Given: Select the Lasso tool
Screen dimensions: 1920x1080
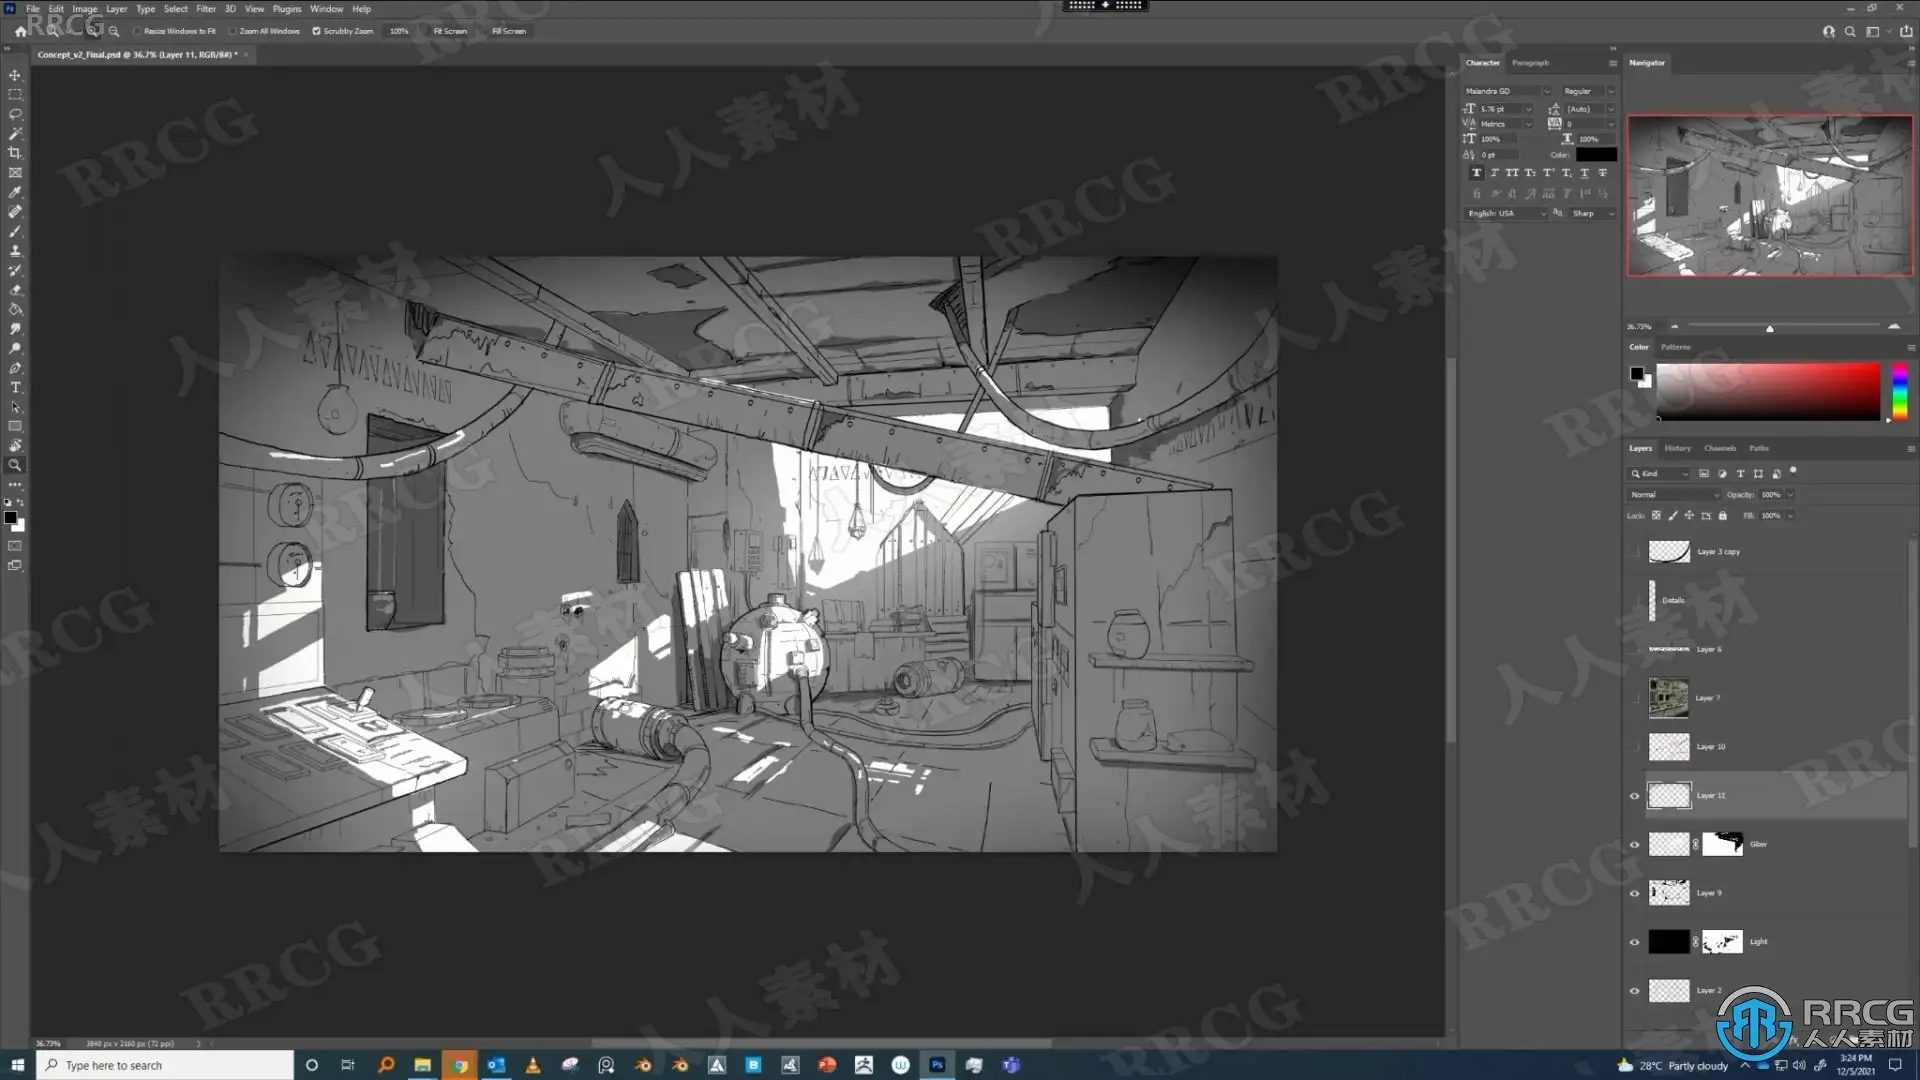Looking at the screenshot, I should click(x=15, y=114).
